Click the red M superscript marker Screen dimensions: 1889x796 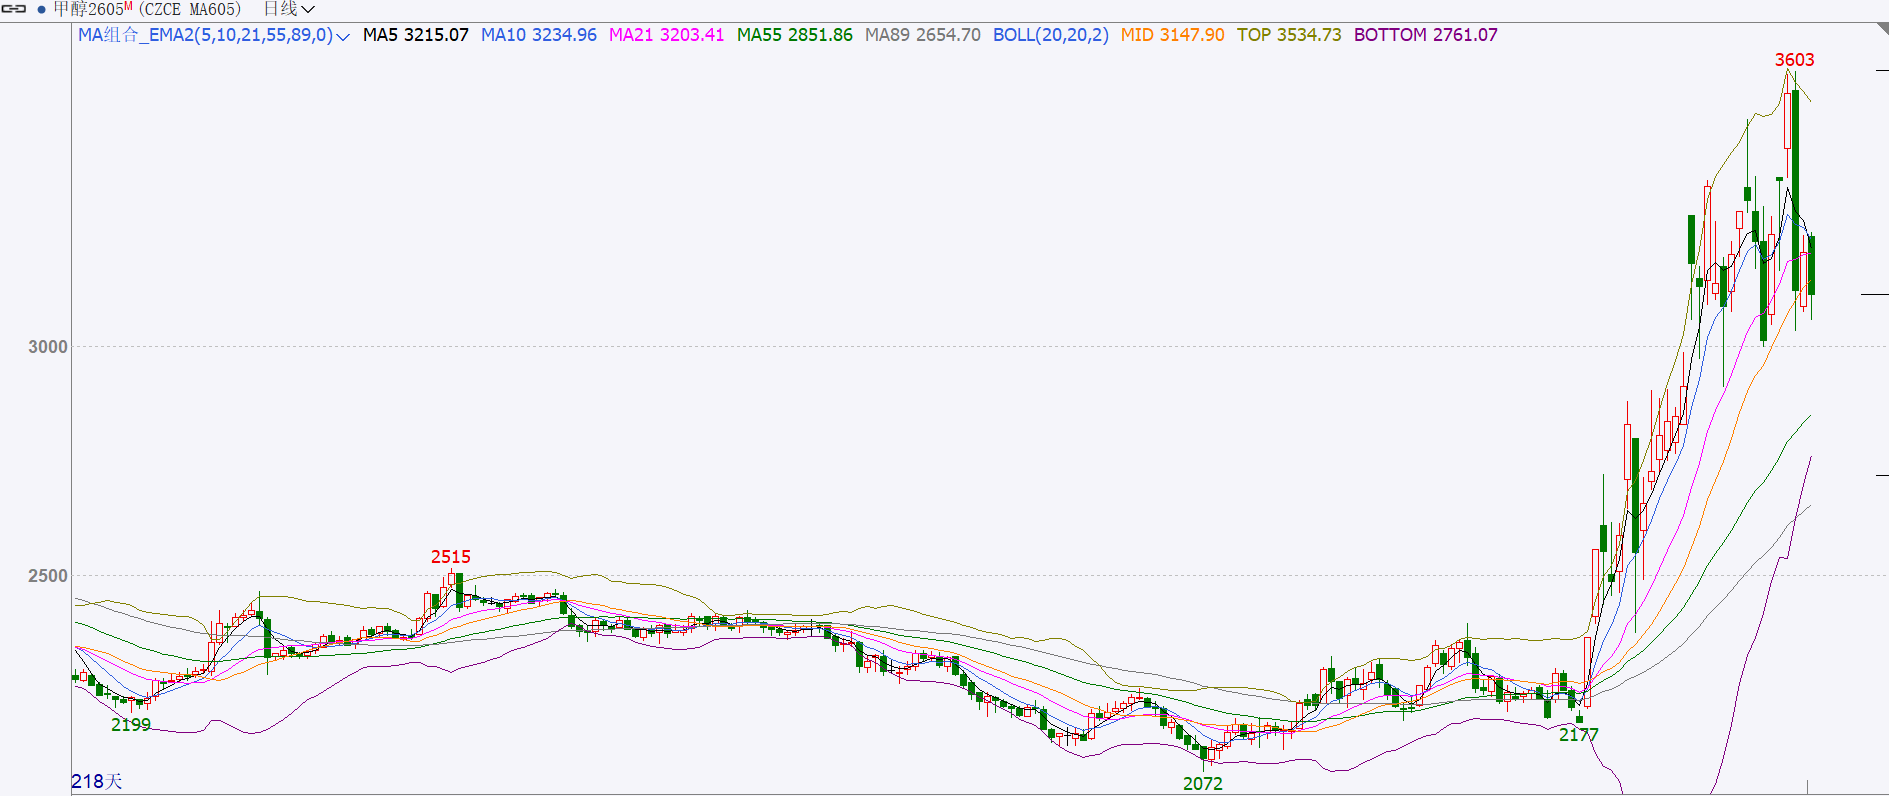[x=128, y=6]
